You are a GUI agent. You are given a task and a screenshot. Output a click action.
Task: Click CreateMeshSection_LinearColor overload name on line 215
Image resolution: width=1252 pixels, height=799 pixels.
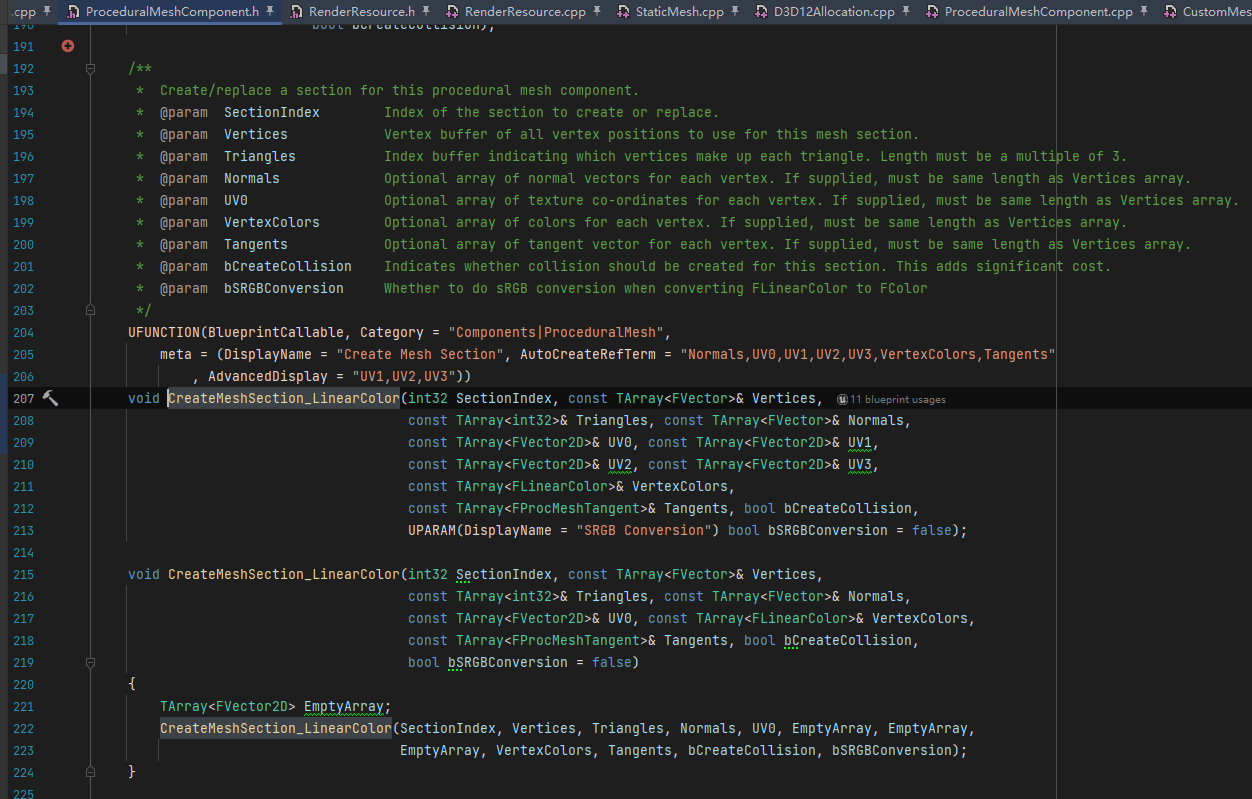pyautogui.click(x=284, y=574)
